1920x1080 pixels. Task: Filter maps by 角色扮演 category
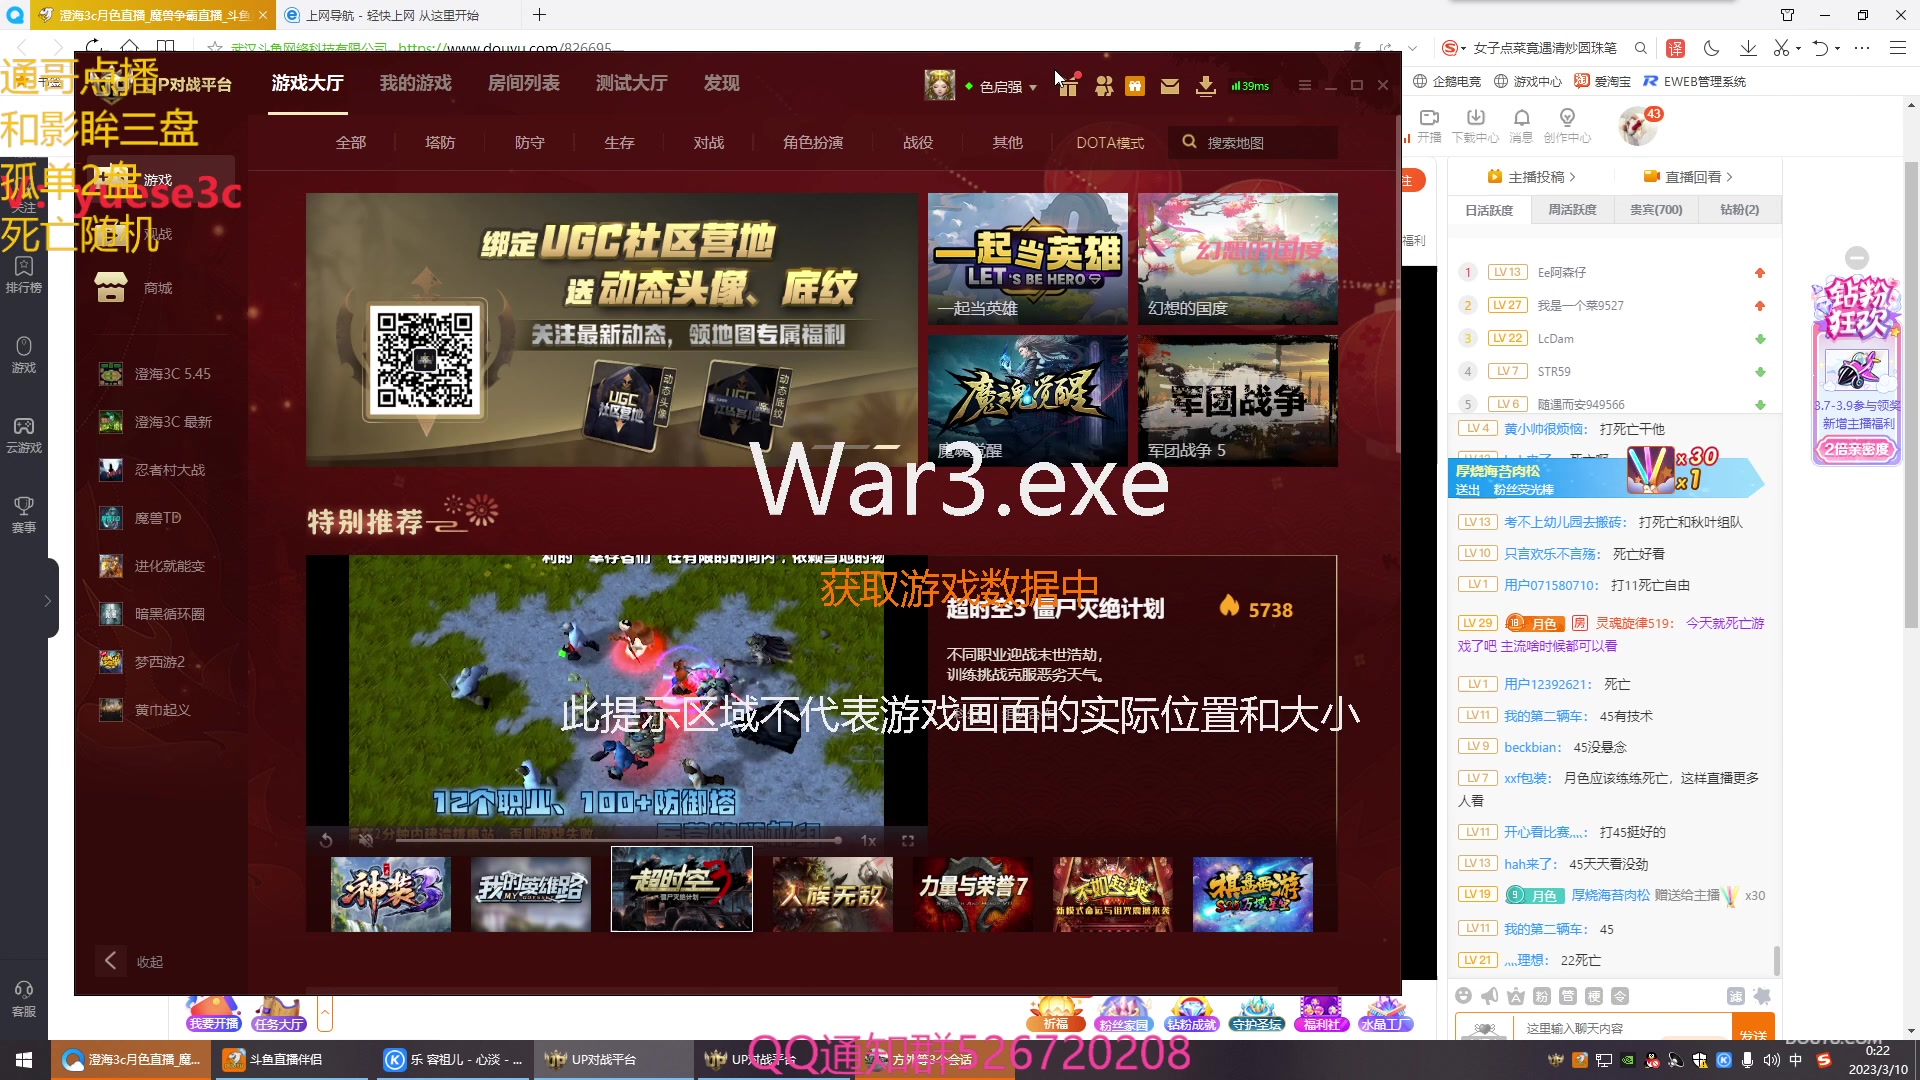coord(813,142)
